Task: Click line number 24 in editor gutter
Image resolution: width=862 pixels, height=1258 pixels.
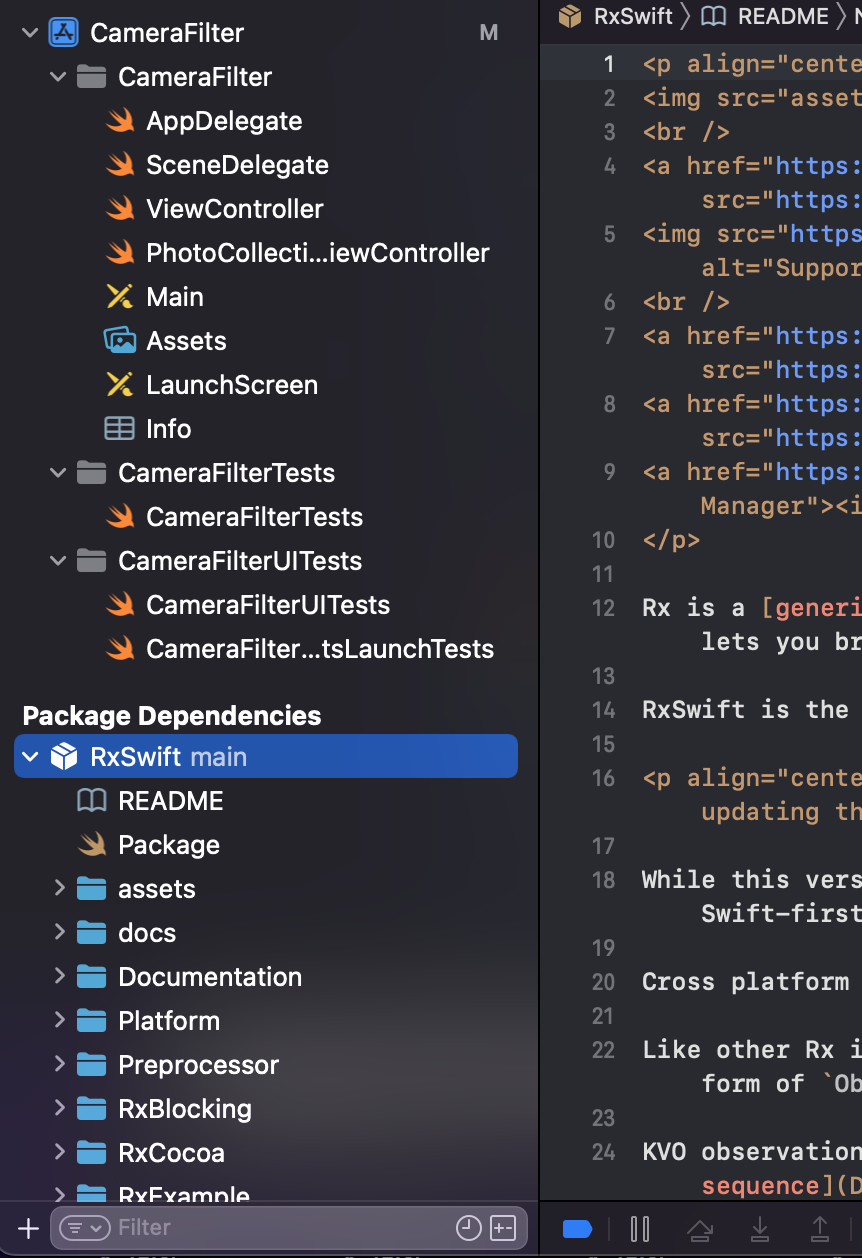Action: [x=603, y=1152]
